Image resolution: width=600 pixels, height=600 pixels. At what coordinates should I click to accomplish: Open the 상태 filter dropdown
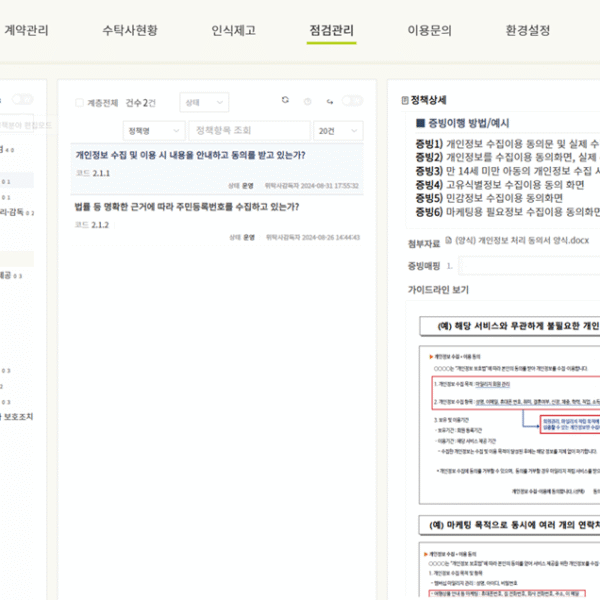[204, 103]
